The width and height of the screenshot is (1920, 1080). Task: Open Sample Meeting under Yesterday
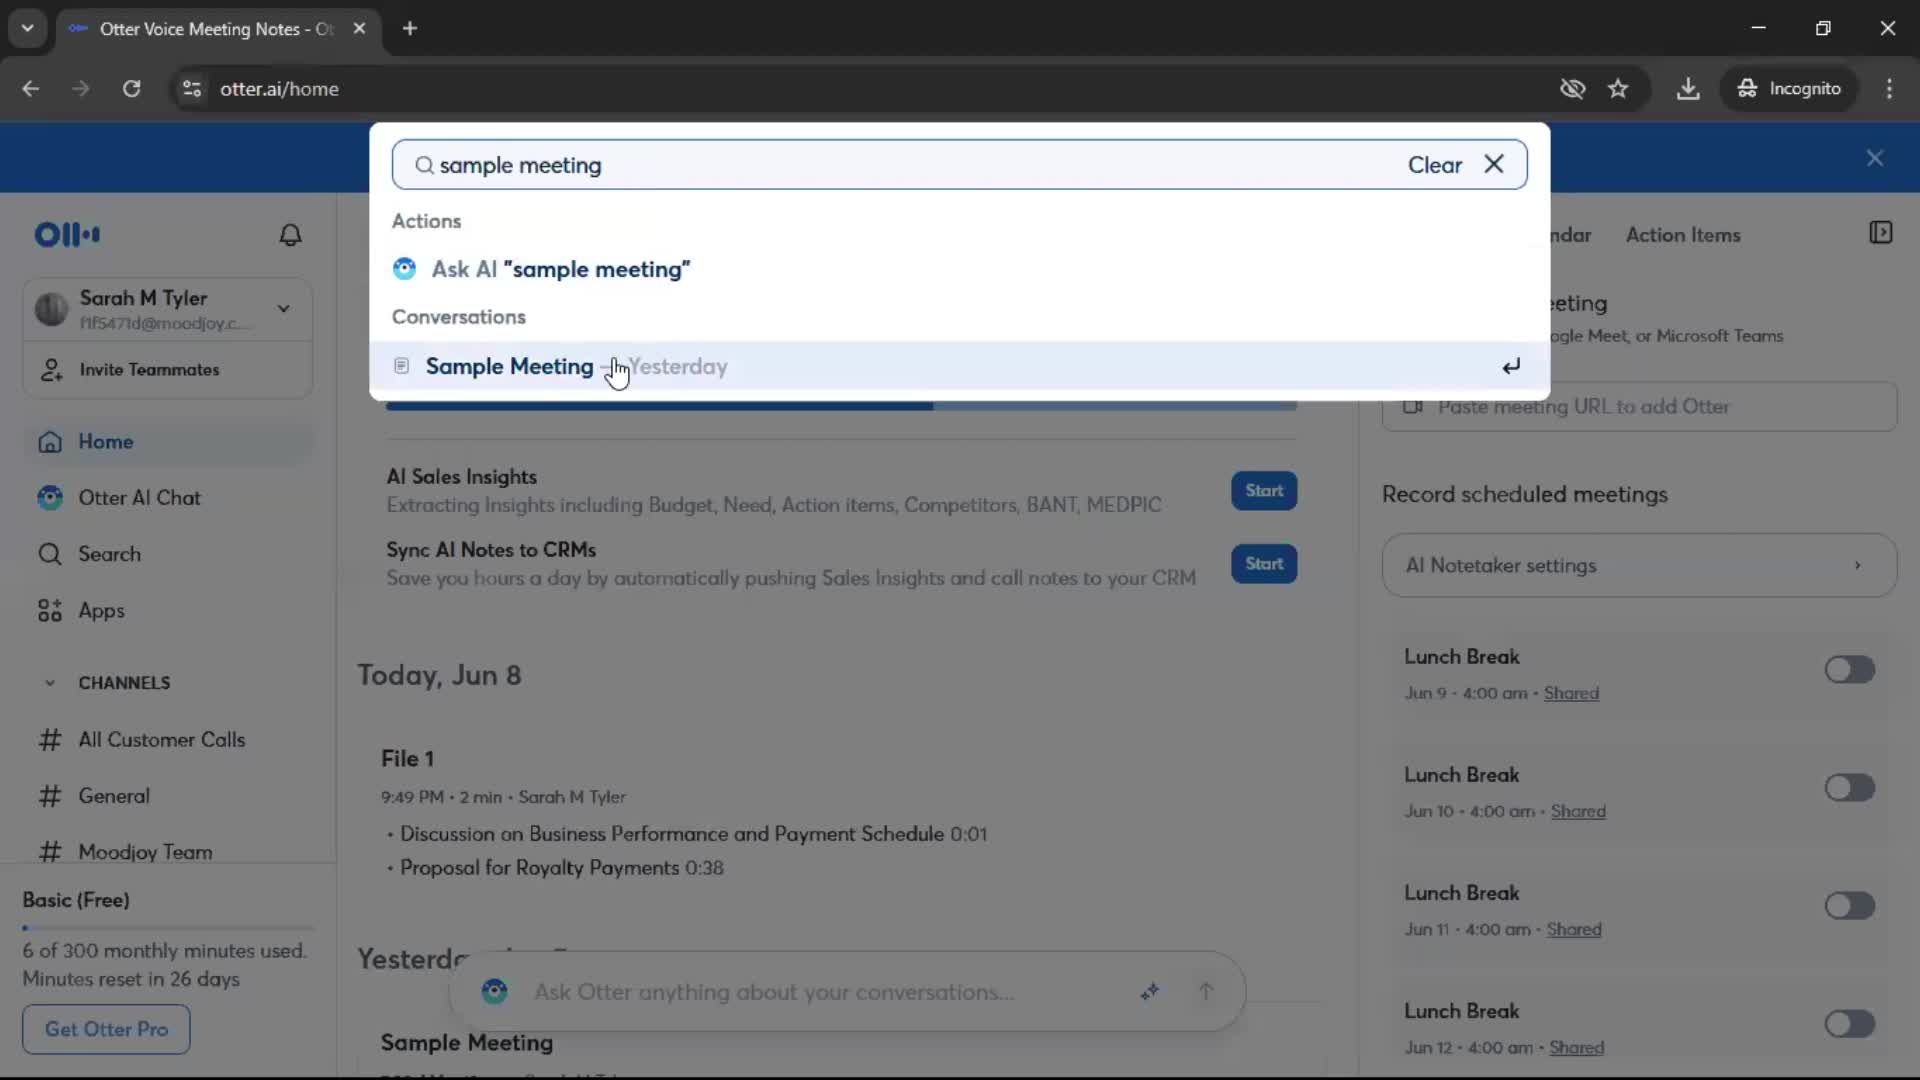pyautogui.click(x=466, y=1043)
